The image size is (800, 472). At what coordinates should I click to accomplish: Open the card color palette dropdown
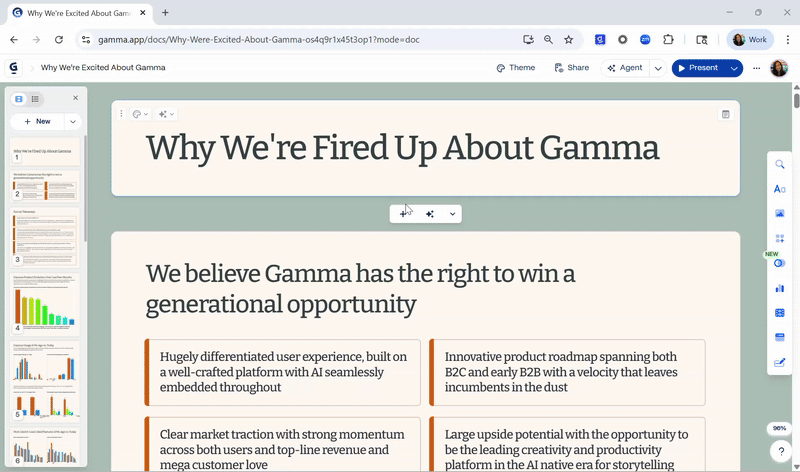click(x=140, y=114)
